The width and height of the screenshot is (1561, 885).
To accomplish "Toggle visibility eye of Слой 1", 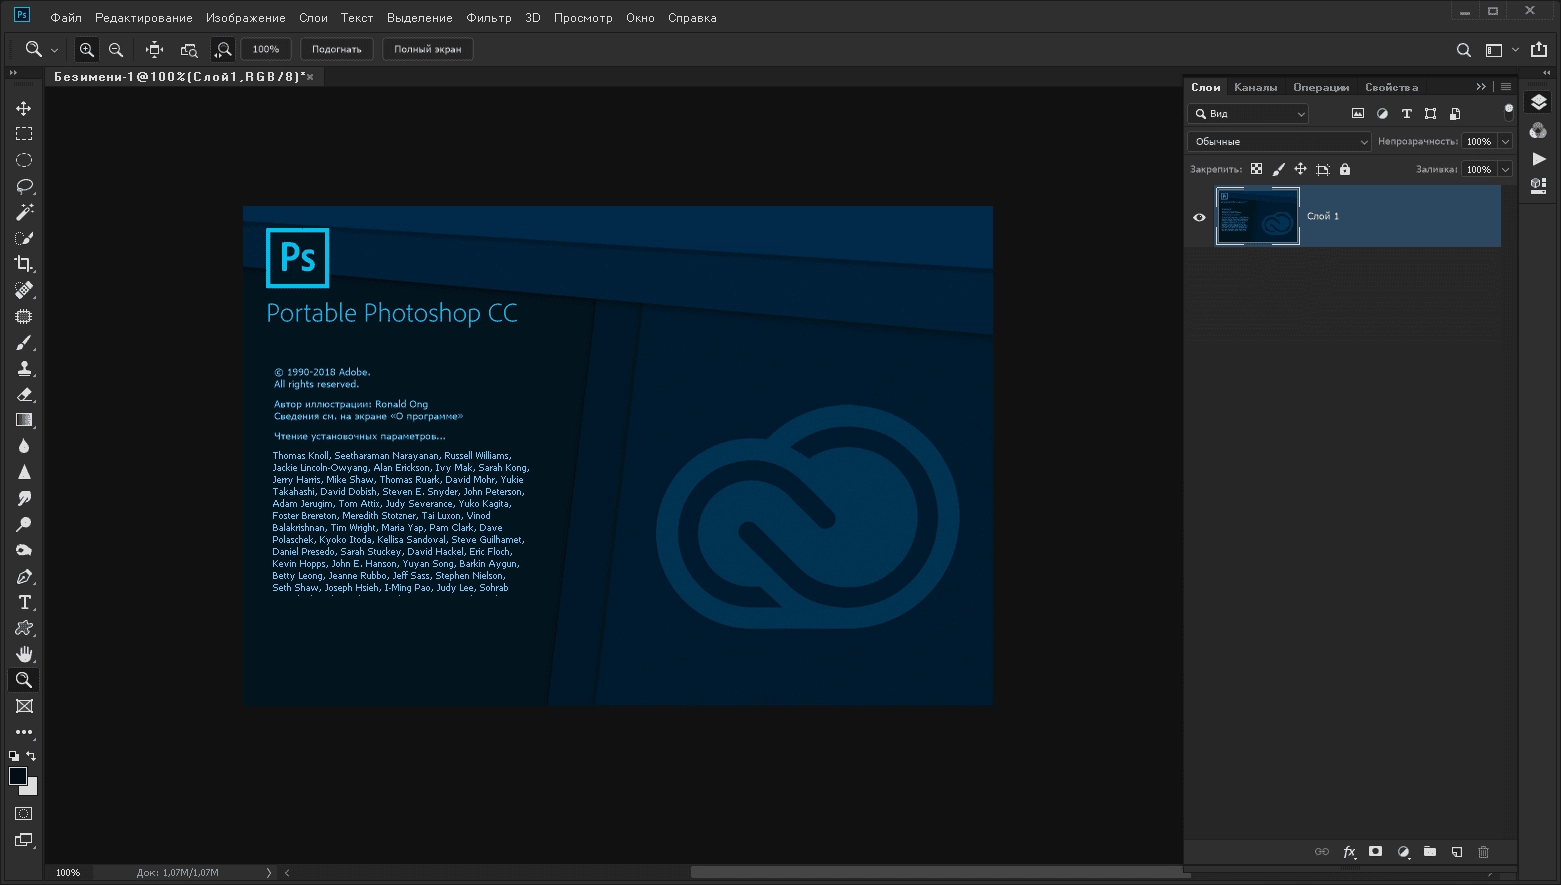I will click(x=1199, y=217).
